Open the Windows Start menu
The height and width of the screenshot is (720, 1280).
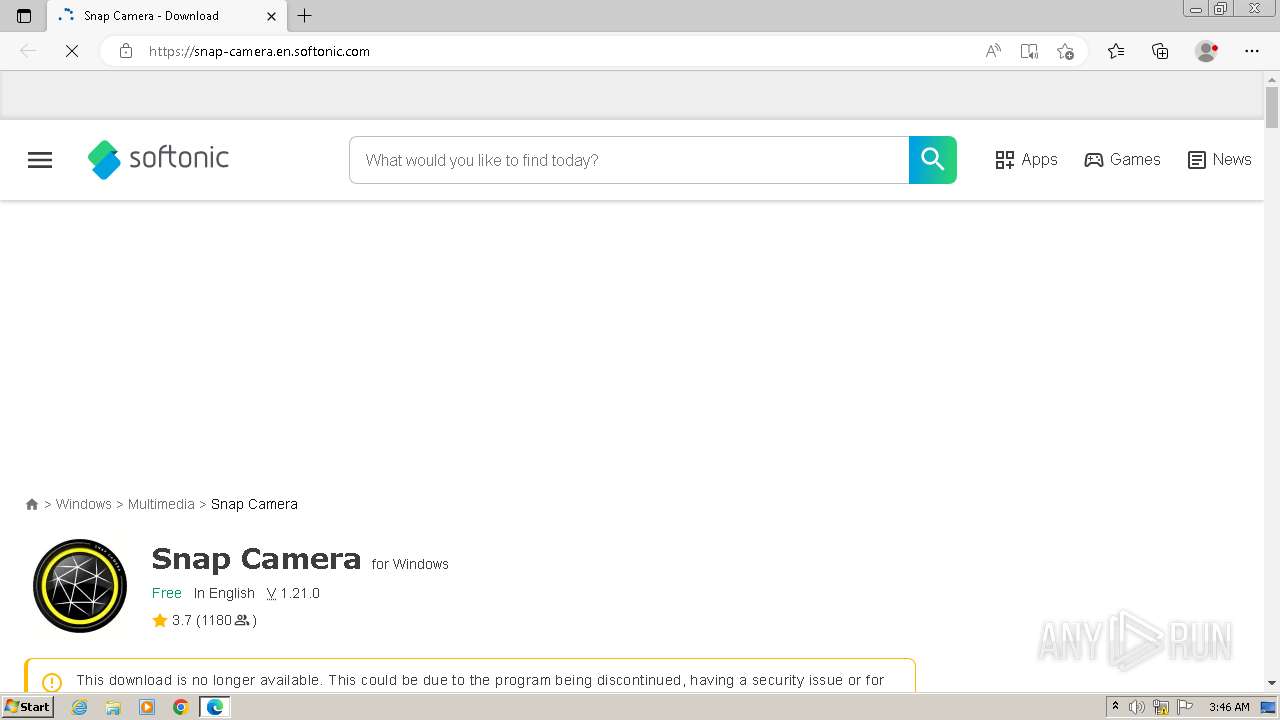click(27, 707)
